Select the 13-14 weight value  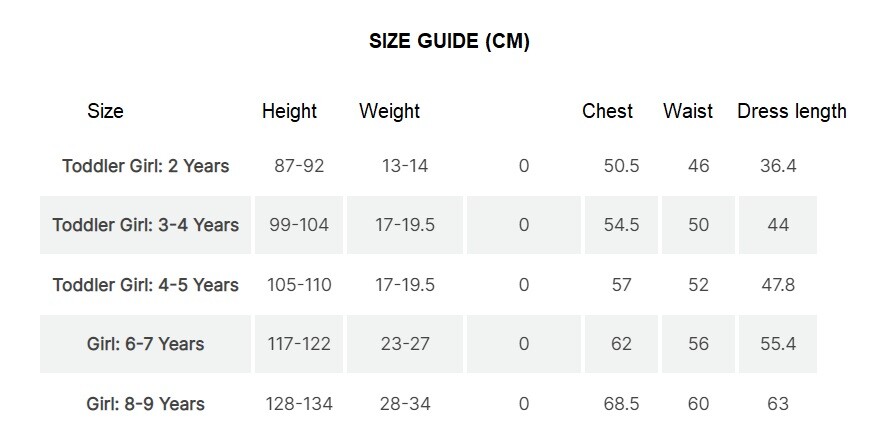(x=405, y=166)
